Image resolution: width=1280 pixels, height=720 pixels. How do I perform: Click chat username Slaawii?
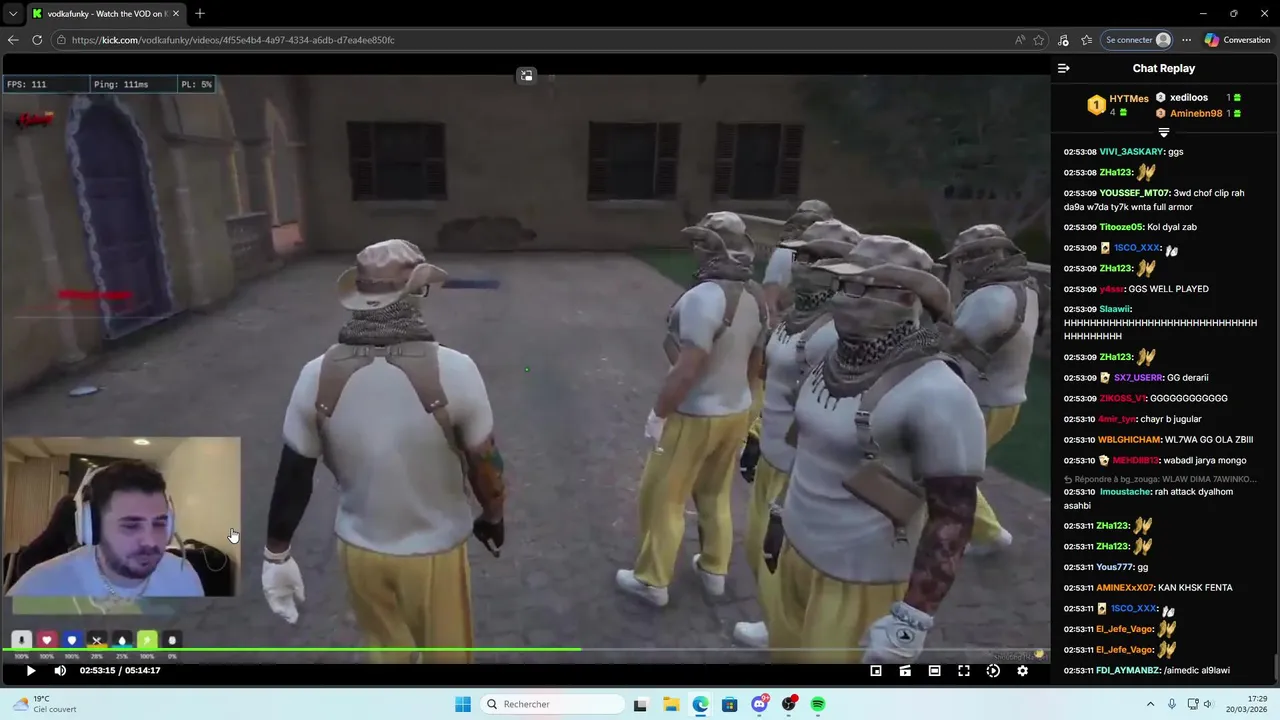coord(1115,309)
